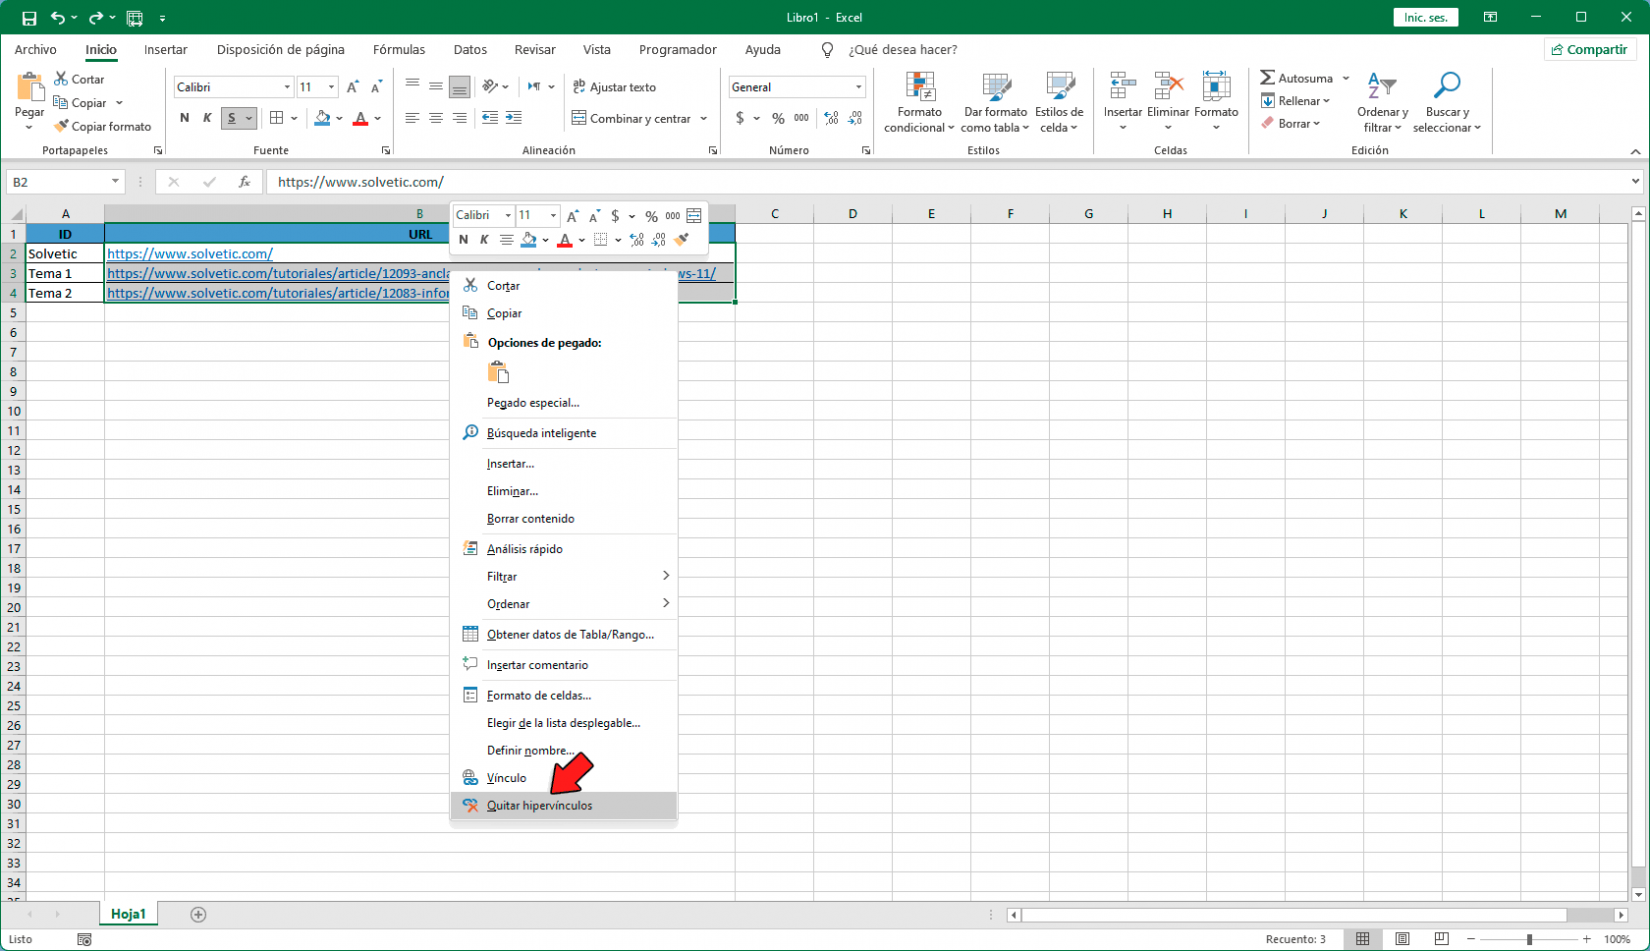Expand the General number format dropdown

point(858,87)
